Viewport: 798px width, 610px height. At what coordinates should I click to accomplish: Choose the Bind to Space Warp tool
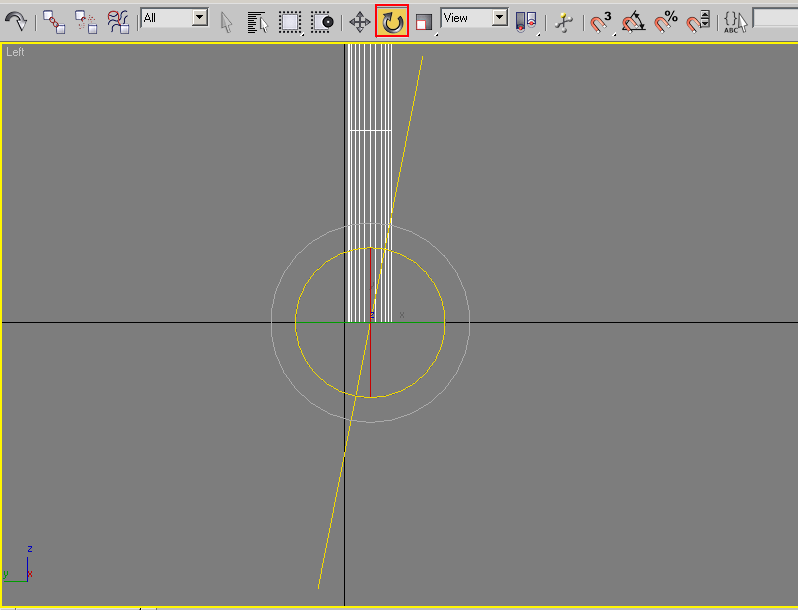click(x=118, y=22)
